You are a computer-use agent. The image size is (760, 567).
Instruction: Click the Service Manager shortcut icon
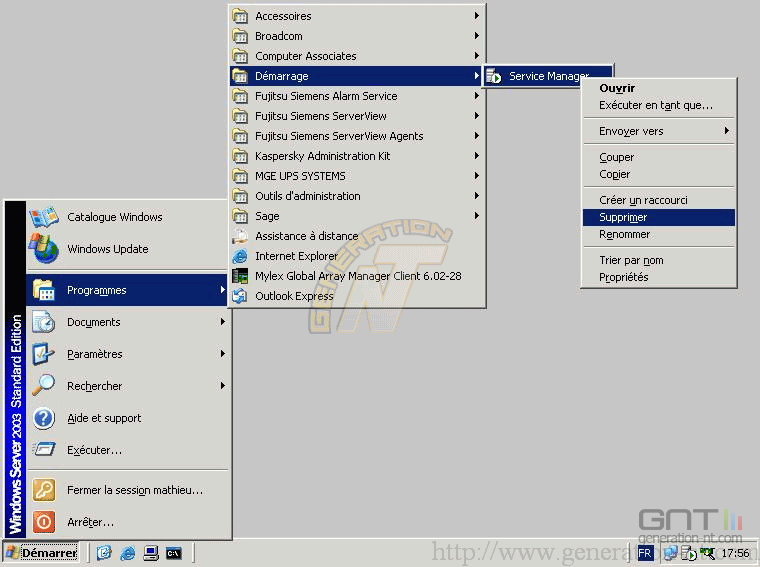point(493,76)
